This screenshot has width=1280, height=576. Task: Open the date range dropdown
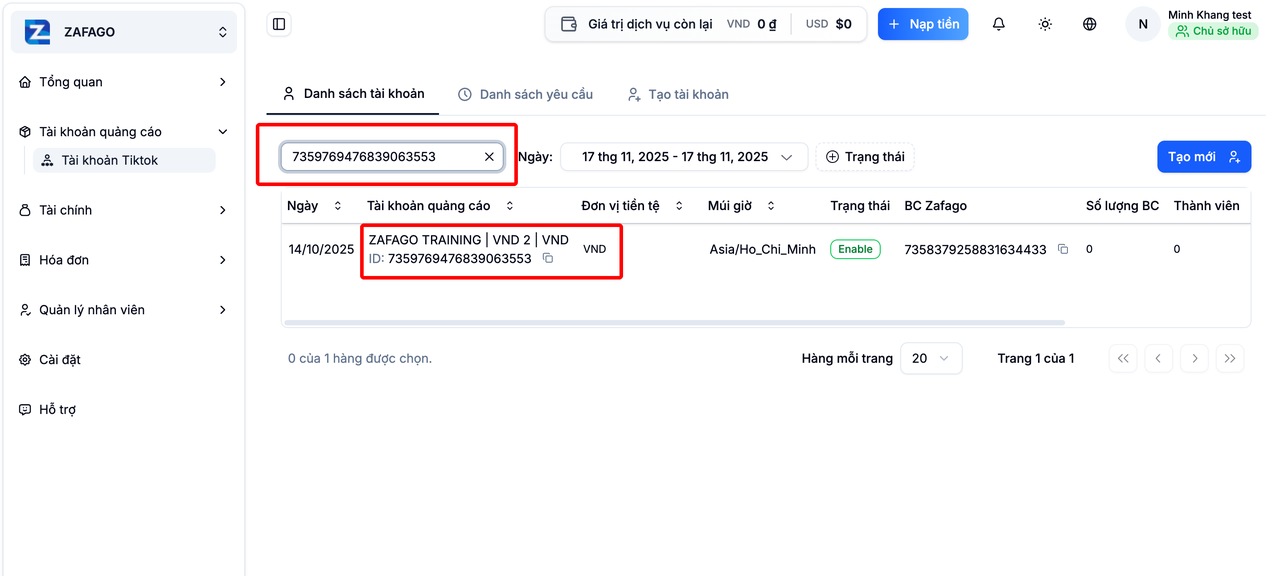684,156
